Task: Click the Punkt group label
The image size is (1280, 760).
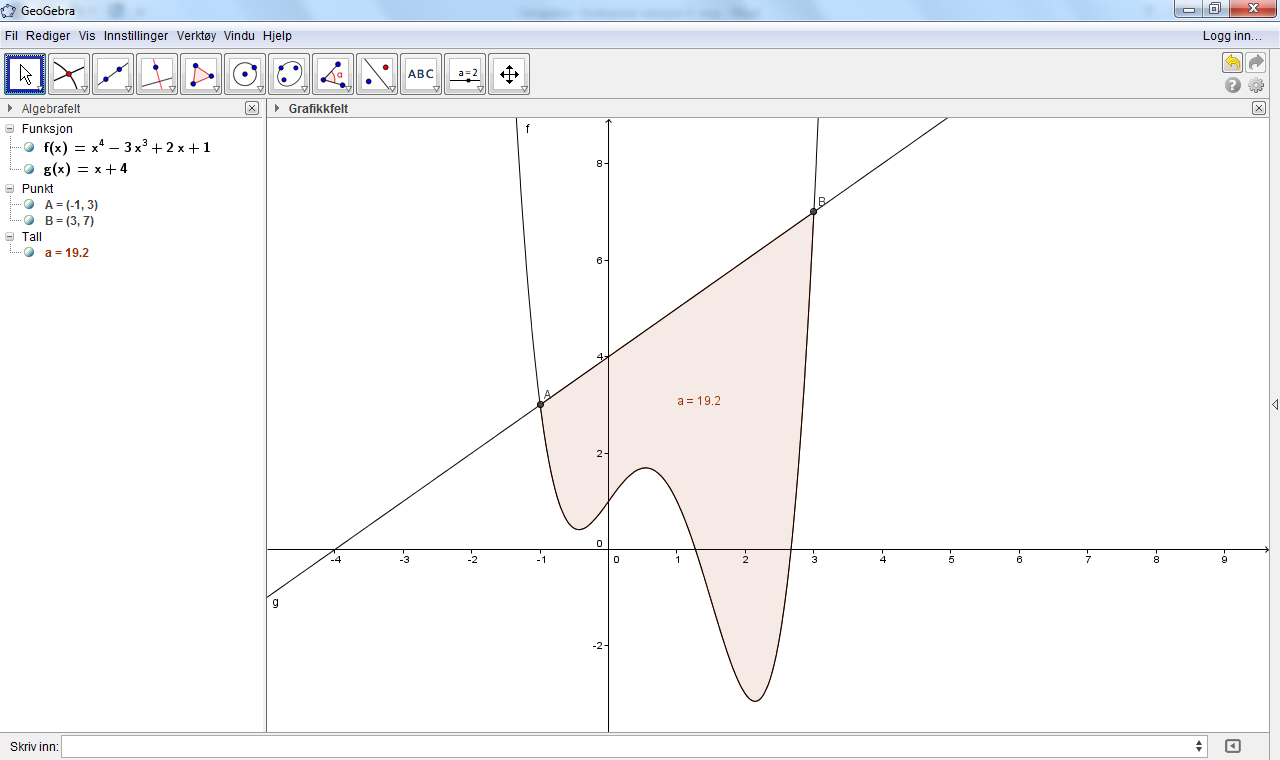Action: pyautogui.click(x=38, y=188)
